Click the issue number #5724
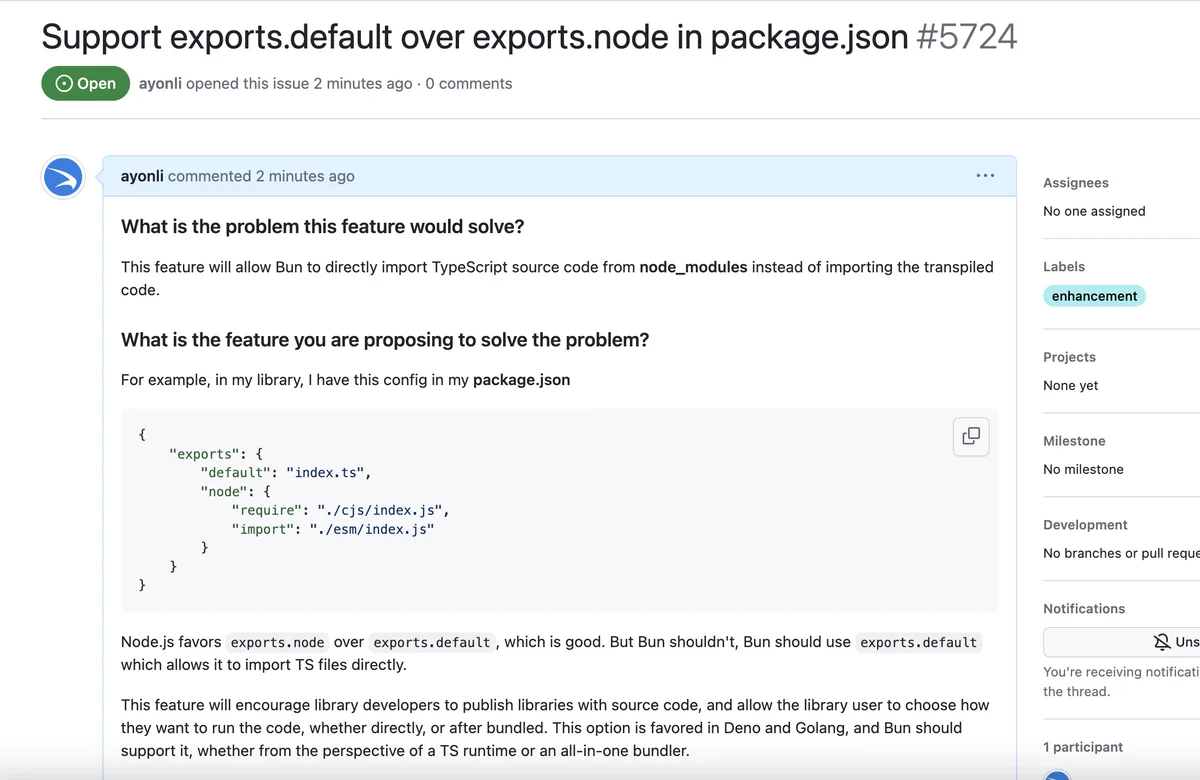Screen dimensions: 1200x780 (967, 37)
